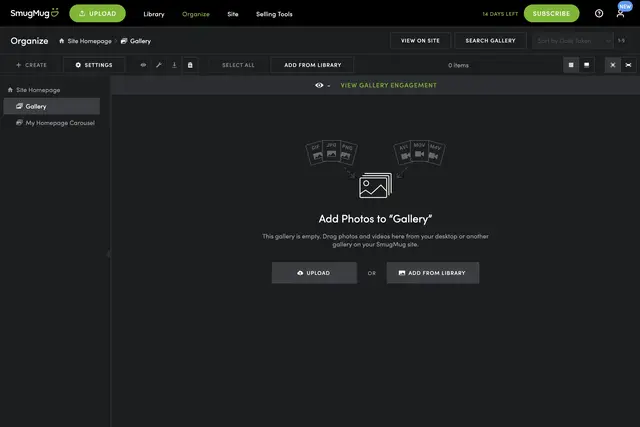640x427 pixels.
Task: Click the 0 items count
Action: tap(458, 65)
